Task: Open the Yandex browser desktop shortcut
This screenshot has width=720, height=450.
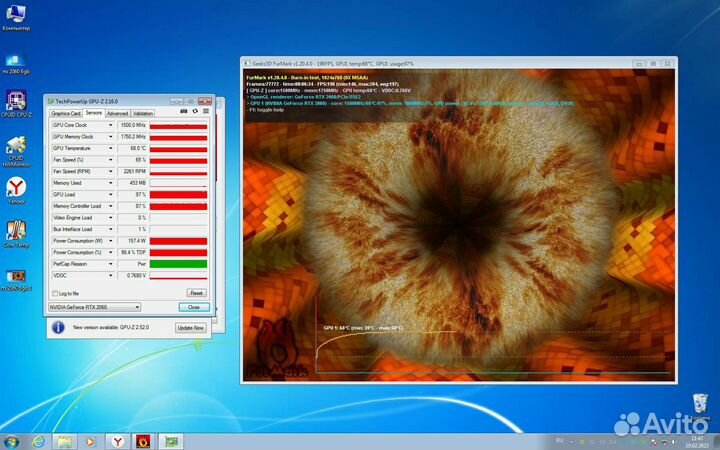Action: [x=16, y=191]
